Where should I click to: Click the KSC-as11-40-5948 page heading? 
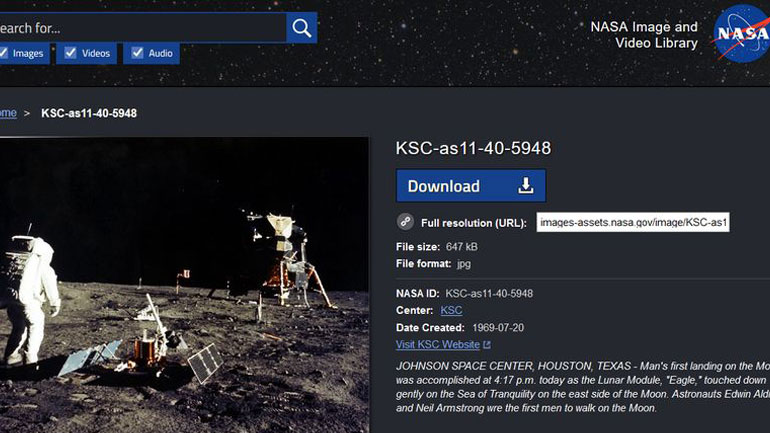[x=473, y=148]
